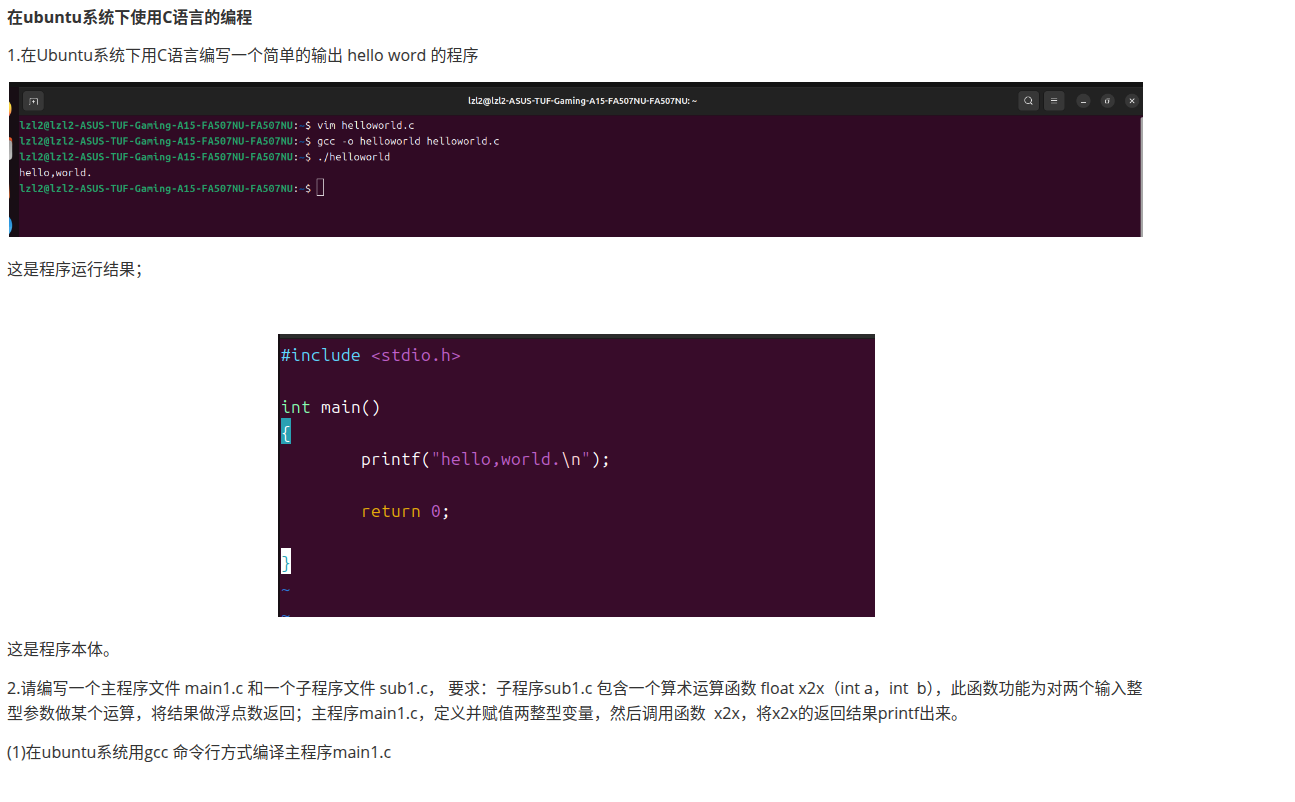The width and height of the screenshot is (1295, 802).
Task: Click the heading 在ubuntu系统下使用C语言的编程
Action: tap(130, 18)
